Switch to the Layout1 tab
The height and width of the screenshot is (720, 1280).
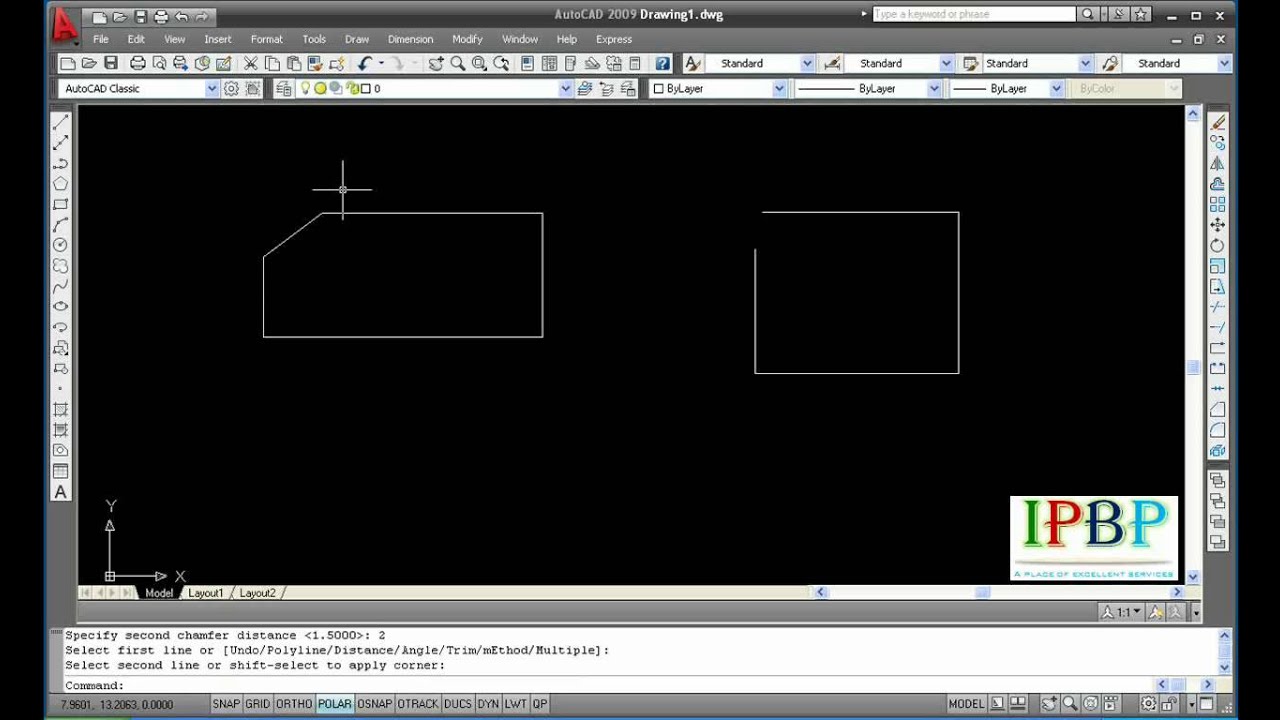[206, 593]
